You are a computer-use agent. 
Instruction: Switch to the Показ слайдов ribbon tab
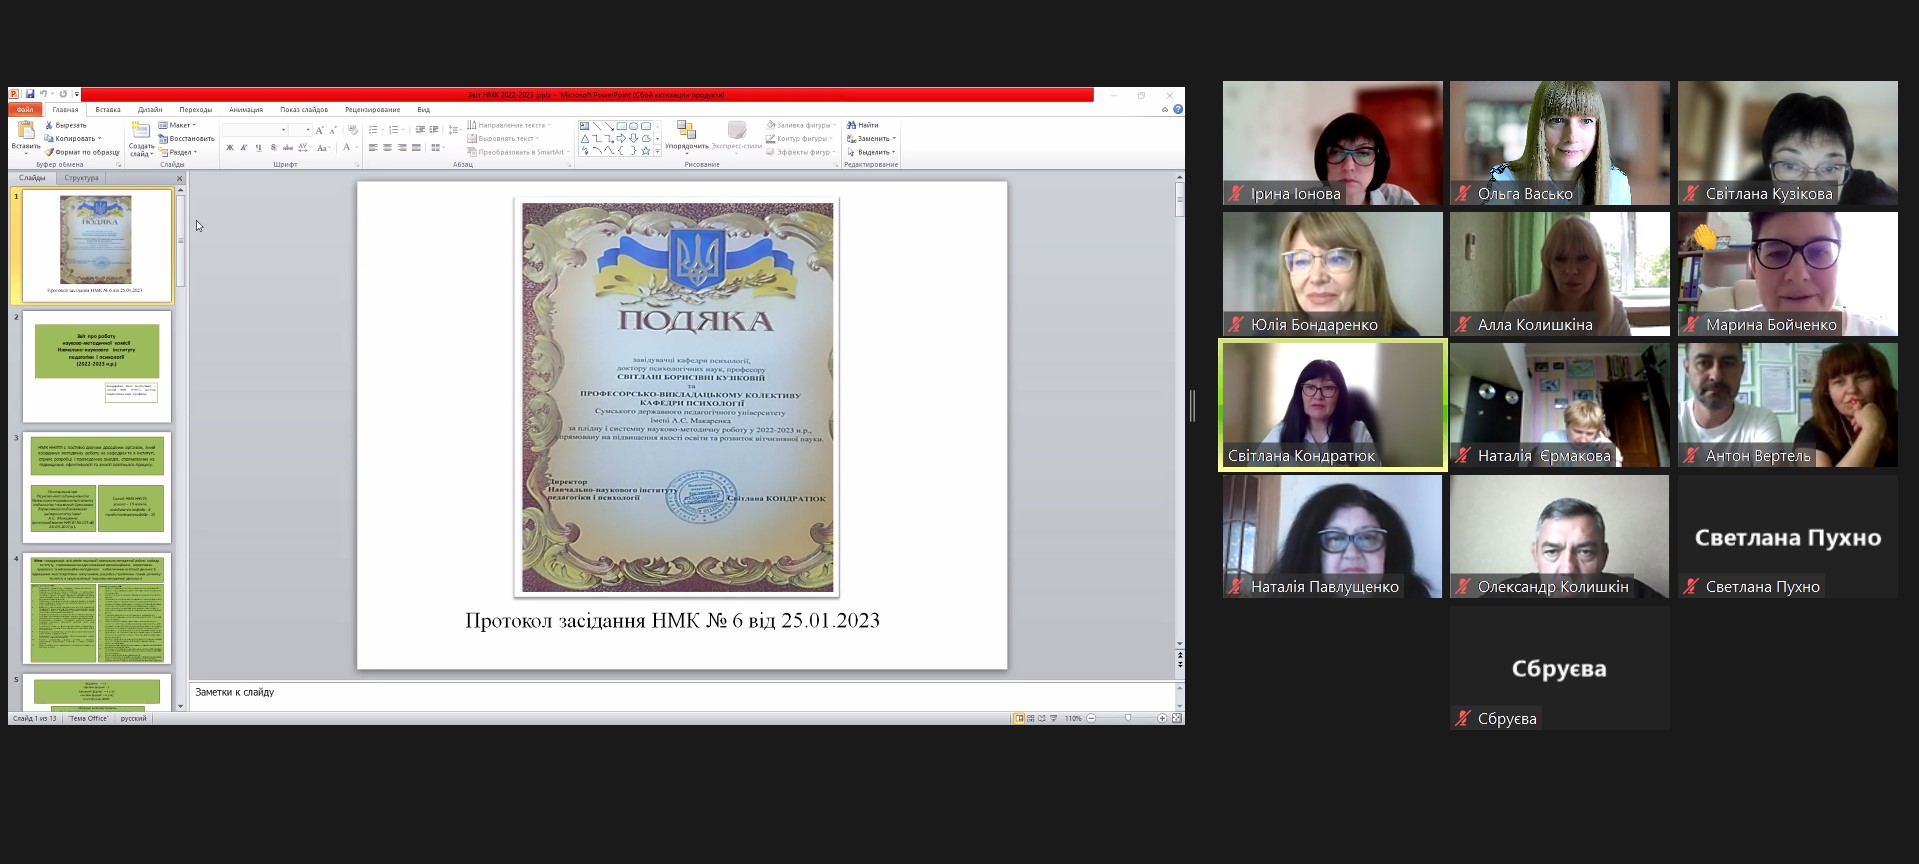pos(304,109)
